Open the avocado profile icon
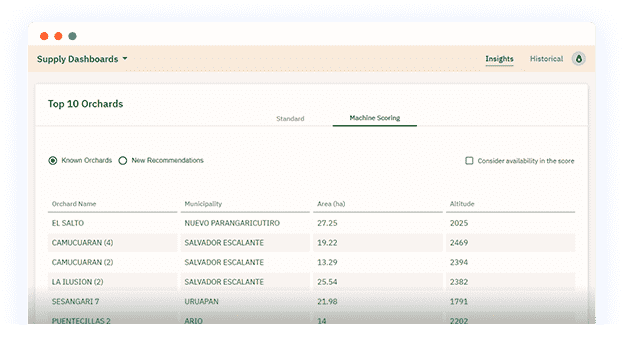The image size is (624, 361). [x=579, y=59]
